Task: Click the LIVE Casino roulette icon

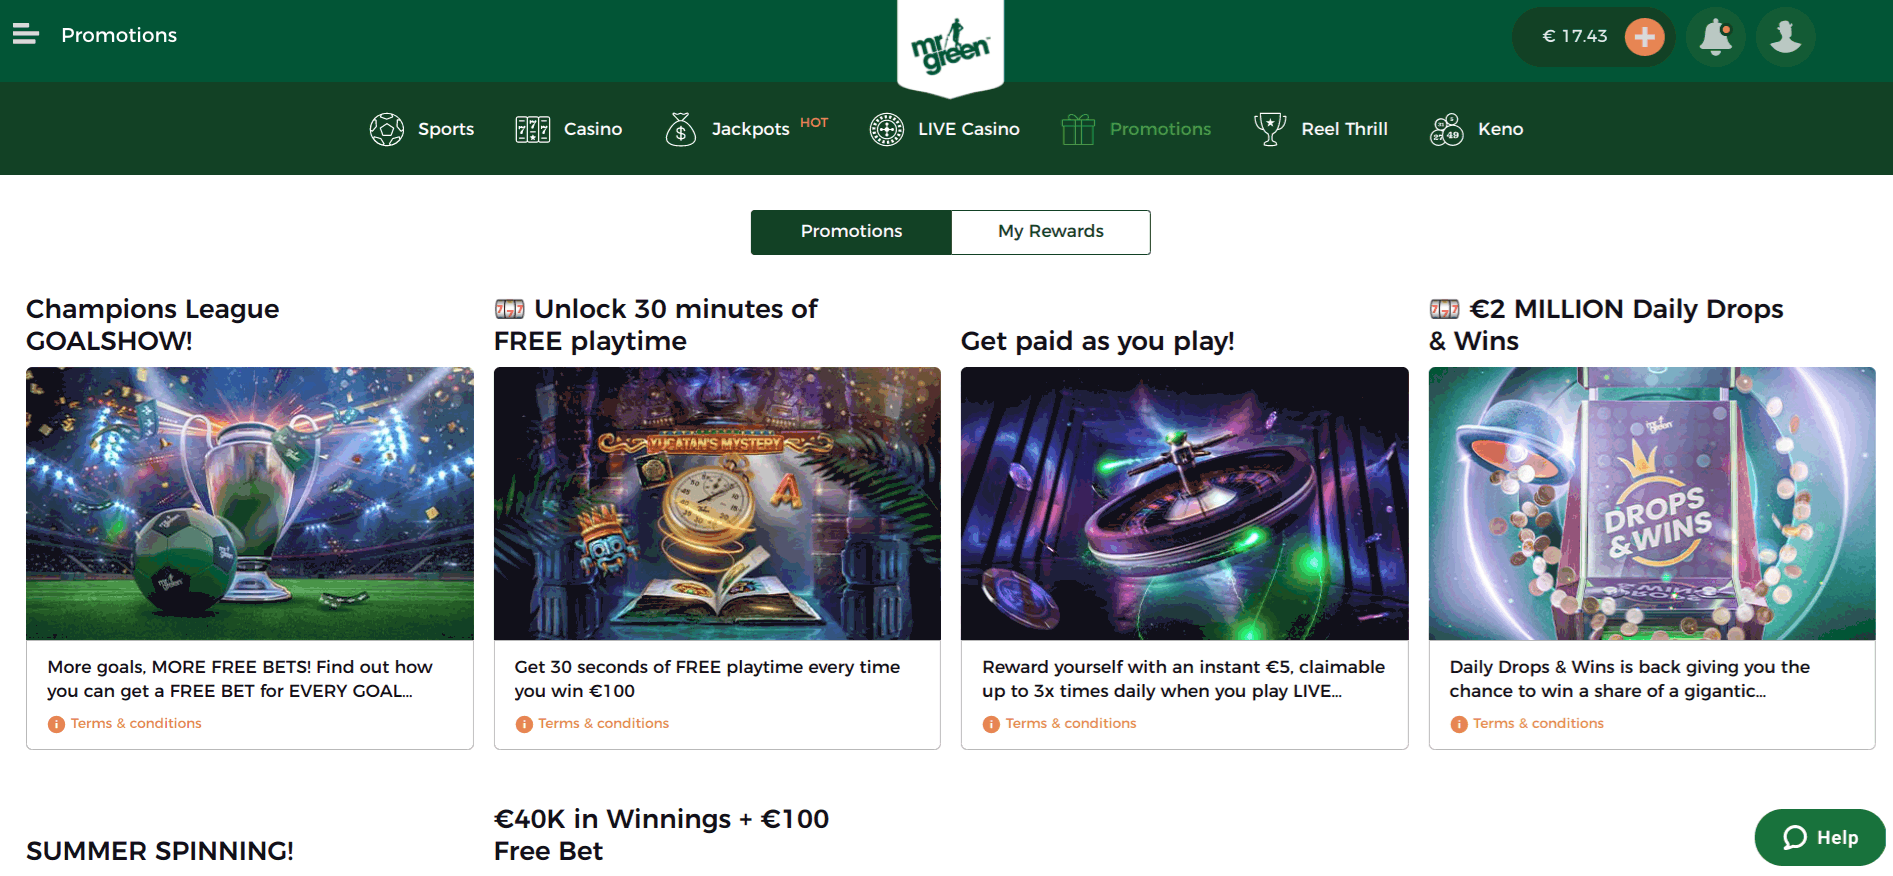Action: 887,129
